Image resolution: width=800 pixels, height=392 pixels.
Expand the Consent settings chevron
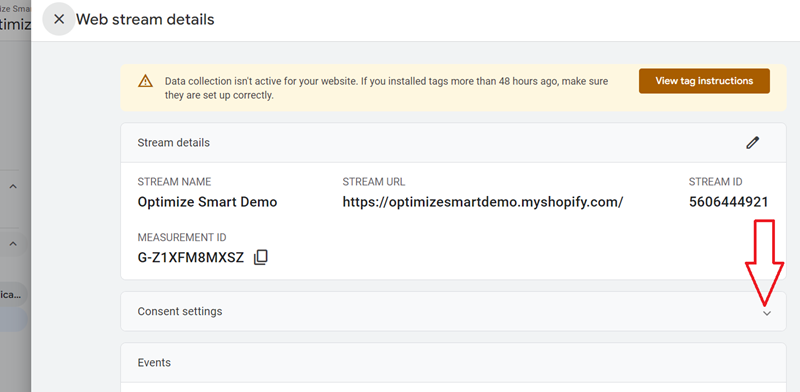click(x=767, y=313)
